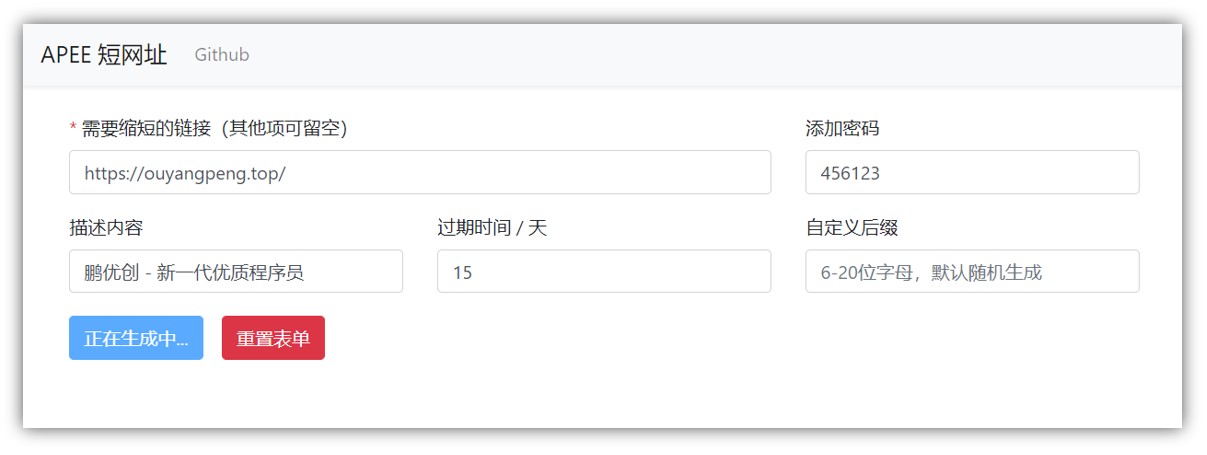
Task: Click the blue 正在生成中... button
Action: [x=136, y=338]
